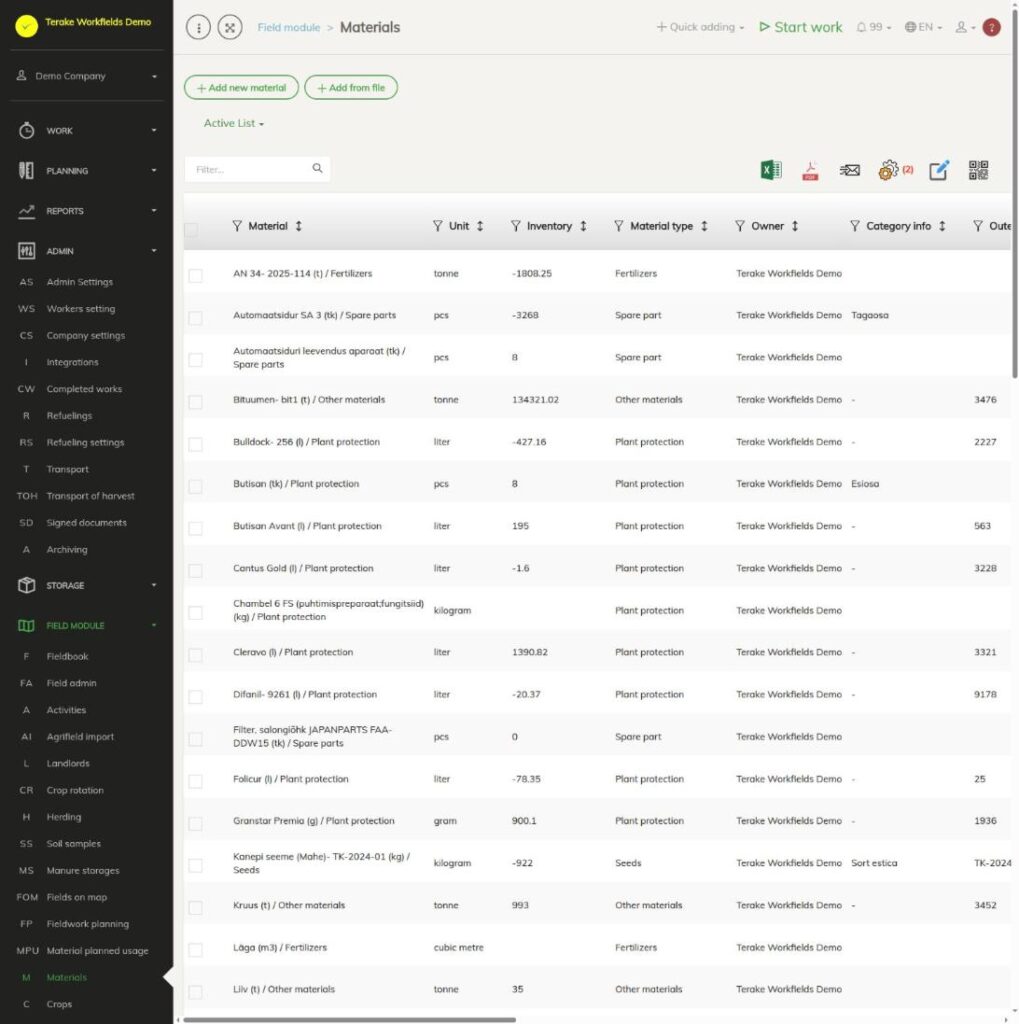Filter by Inventory column funnel icon
This screenshot has height=1024, width=1019.
coord(515,226)
